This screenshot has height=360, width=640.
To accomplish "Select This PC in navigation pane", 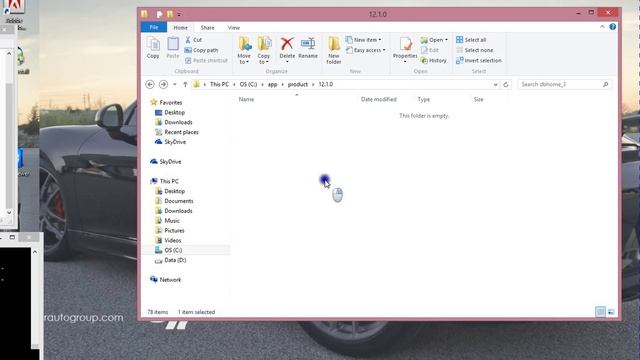I will pos(169,181).
